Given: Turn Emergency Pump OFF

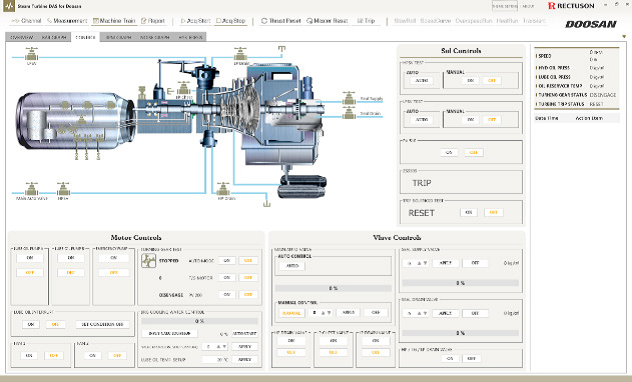Looking at the screenshot, I should (x=114, y=273).
